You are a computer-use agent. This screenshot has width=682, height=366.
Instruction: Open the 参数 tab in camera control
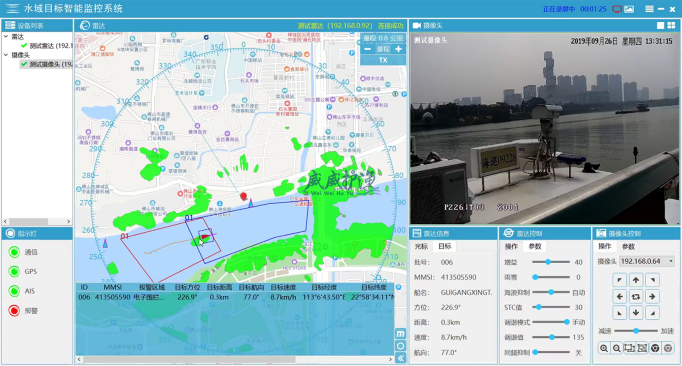click(x=628, y=246)
